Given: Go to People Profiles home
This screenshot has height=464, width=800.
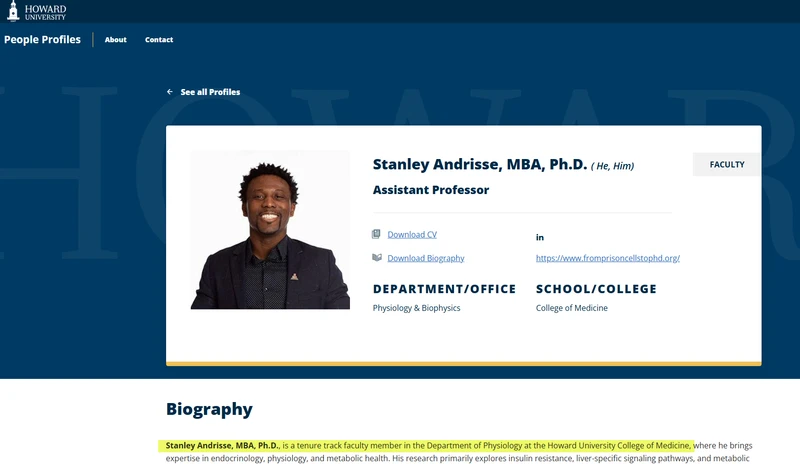Looking at the screenshot, I should [x=42, y=39].
